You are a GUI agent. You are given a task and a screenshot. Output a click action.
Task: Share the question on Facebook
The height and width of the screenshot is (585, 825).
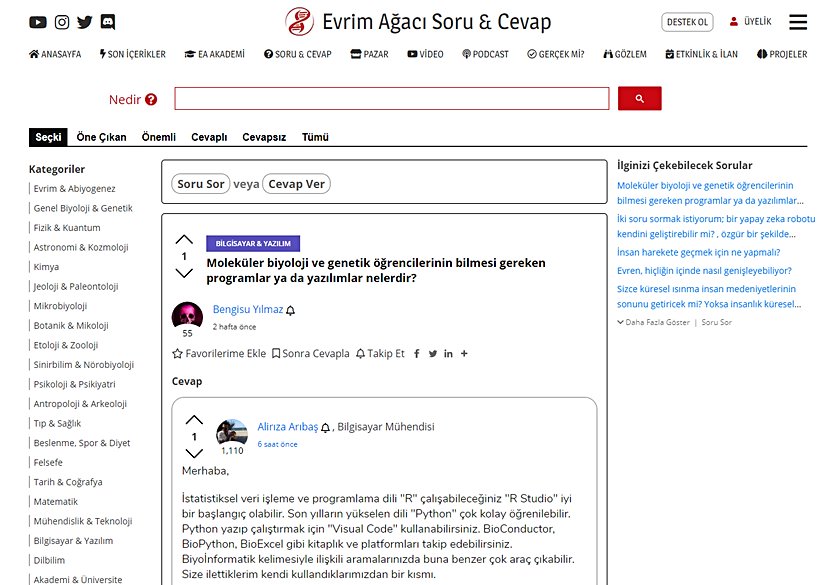[x=416, y=354]
